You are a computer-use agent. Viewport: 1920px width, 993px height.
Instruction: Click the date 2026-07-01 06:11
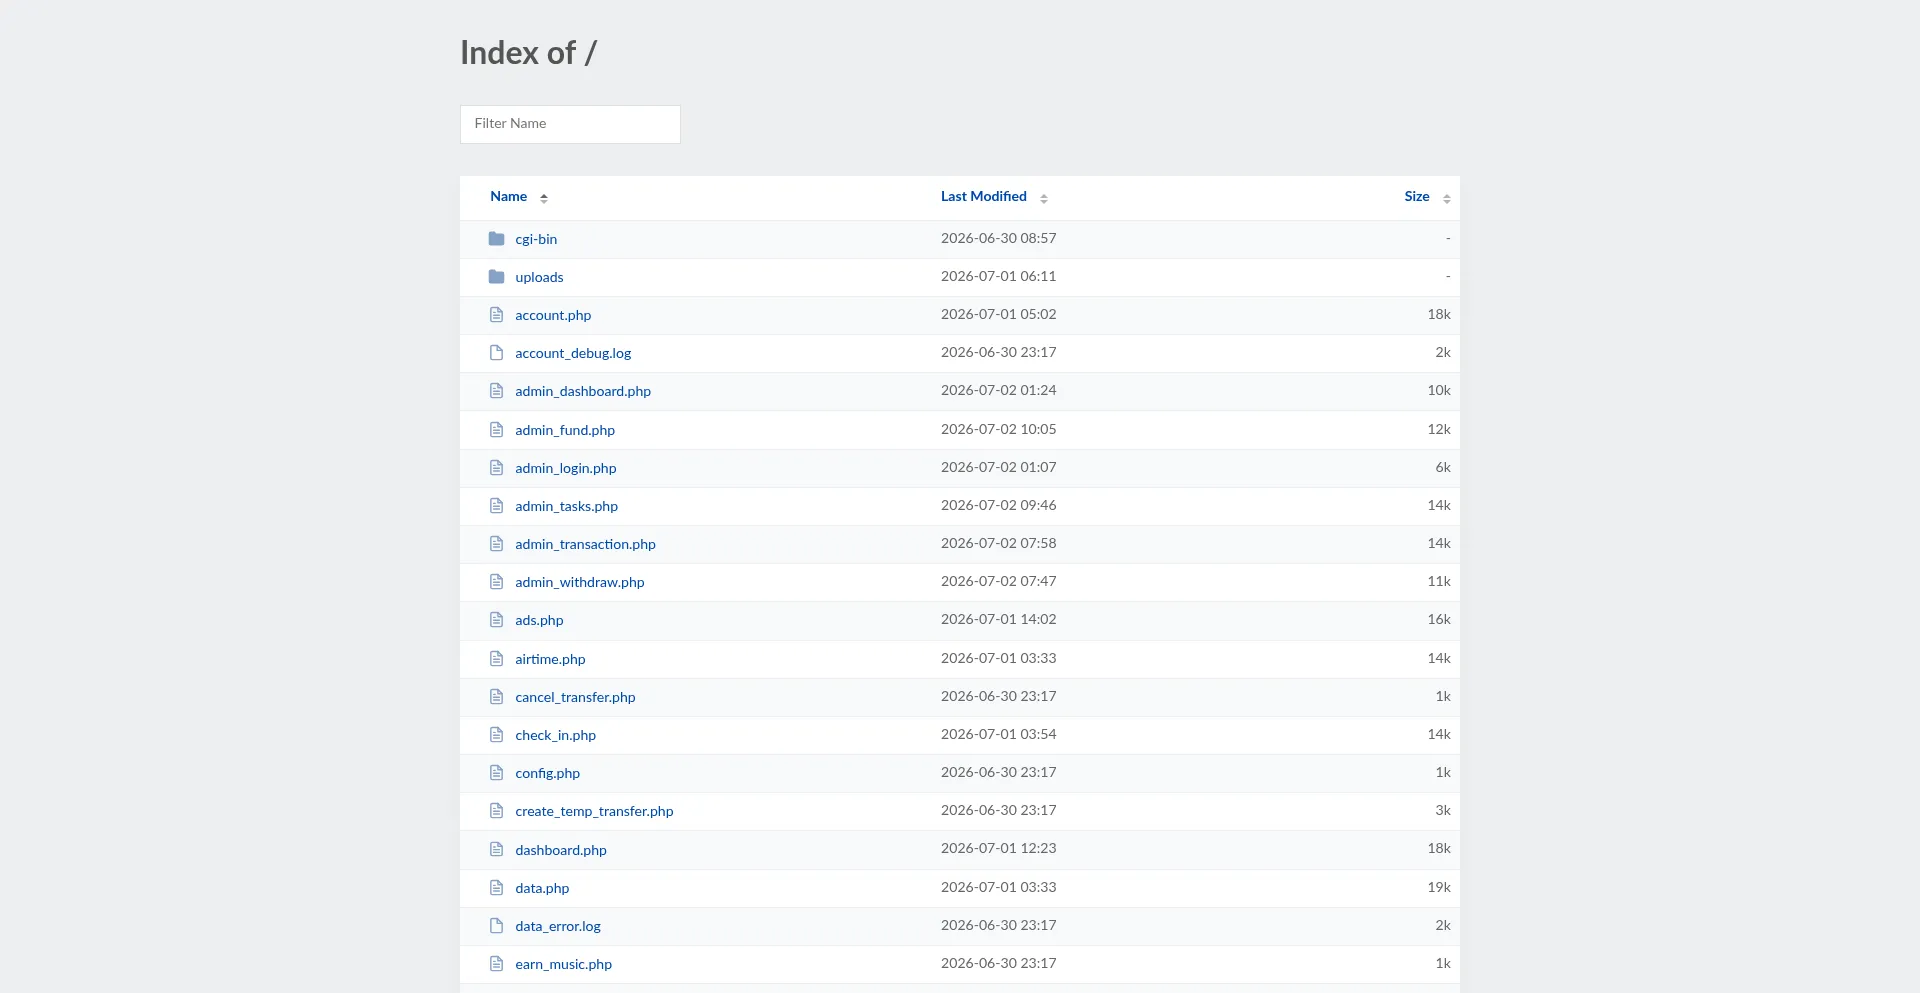coord(998,276)
